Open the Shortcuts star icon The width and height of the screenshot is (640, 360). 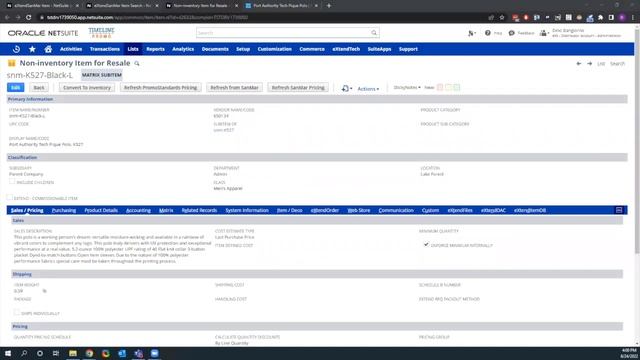[32, 49]
